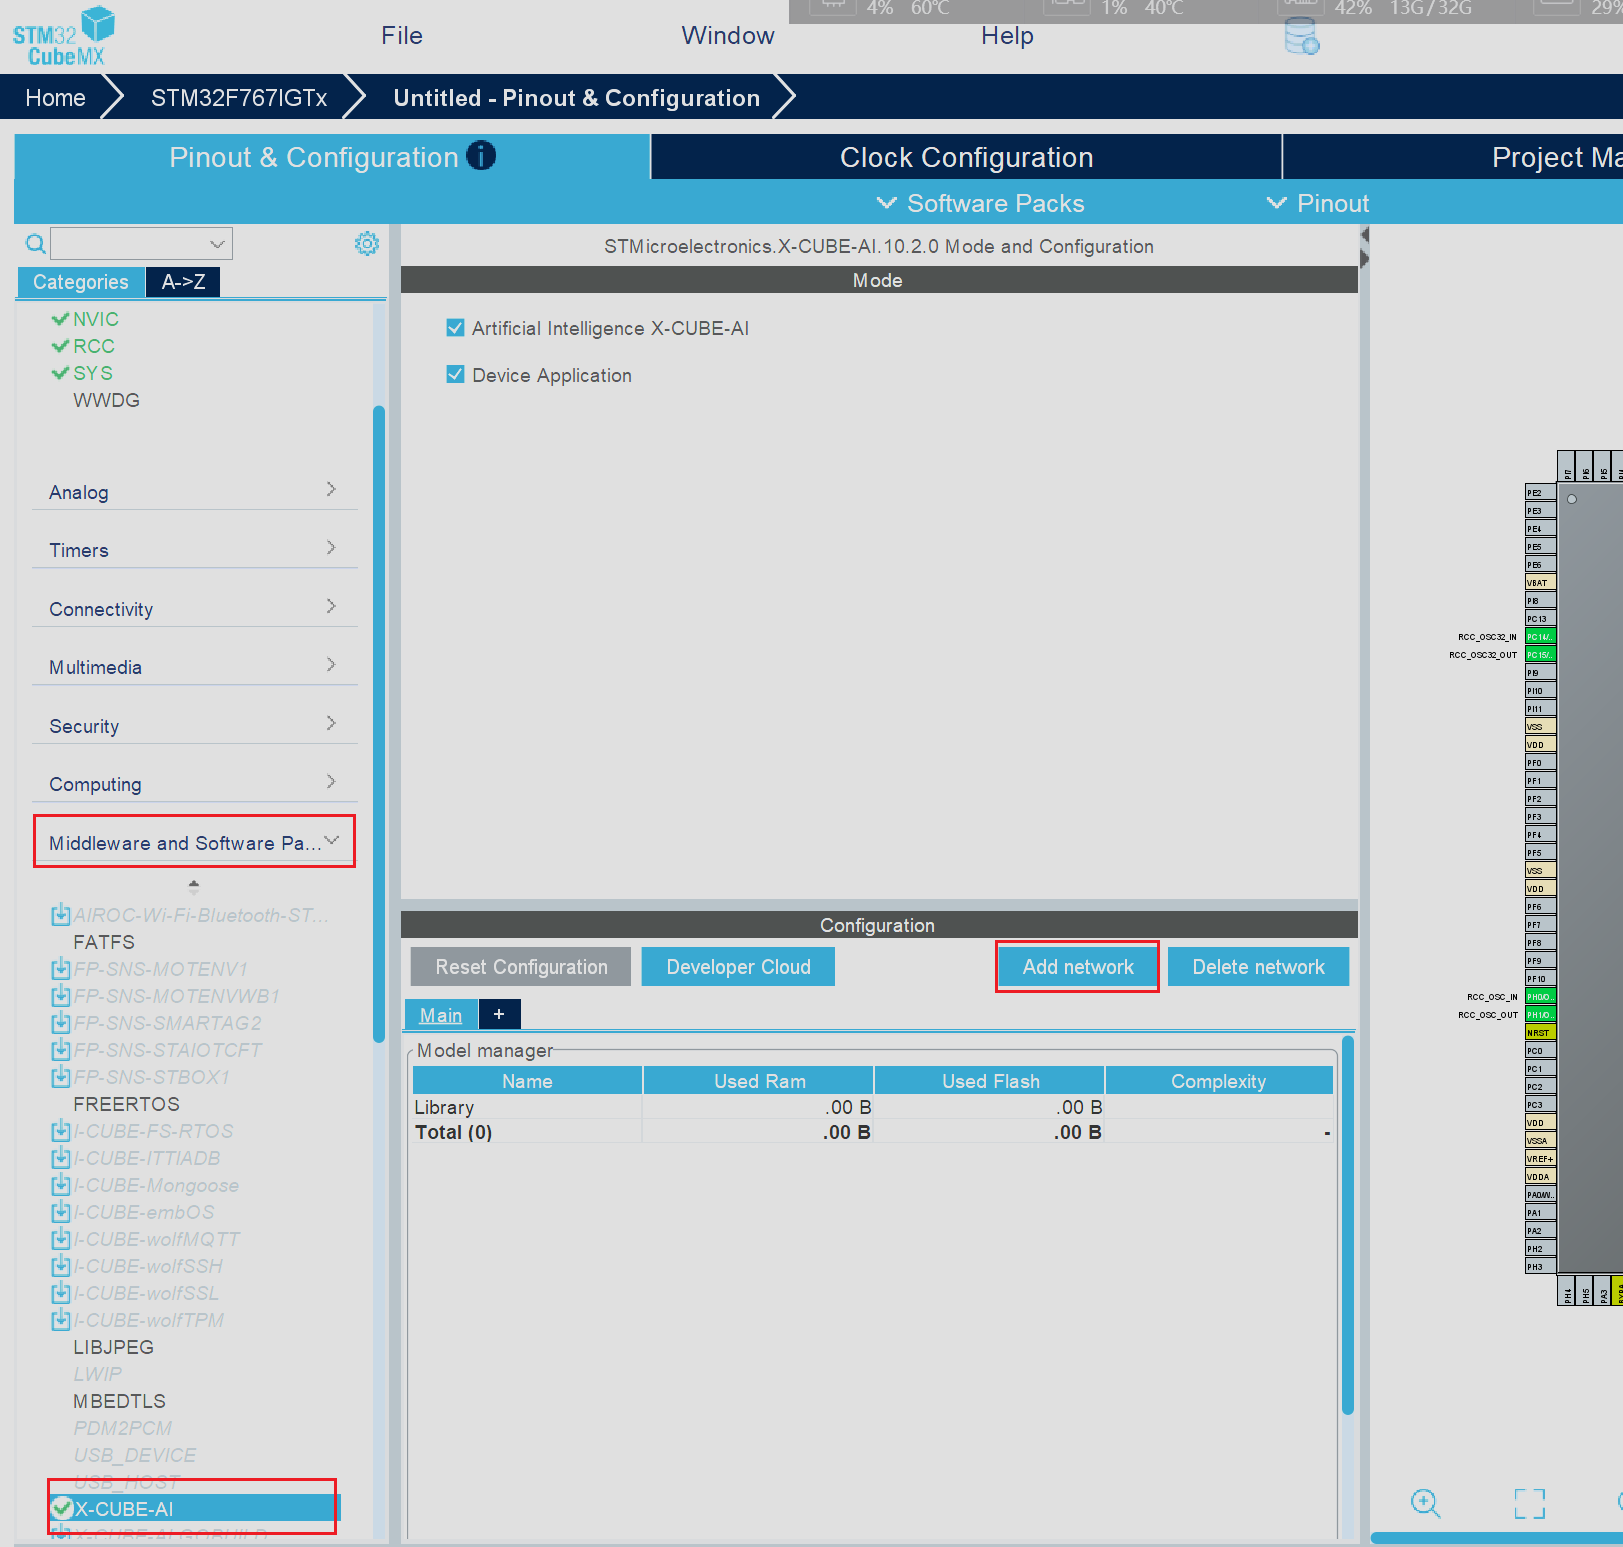Image resolution: width=1623 pixels, height=1547 pixels.
Task: Click the info icon beside Pinout & Configuration
Action: (x=481, y=156)
